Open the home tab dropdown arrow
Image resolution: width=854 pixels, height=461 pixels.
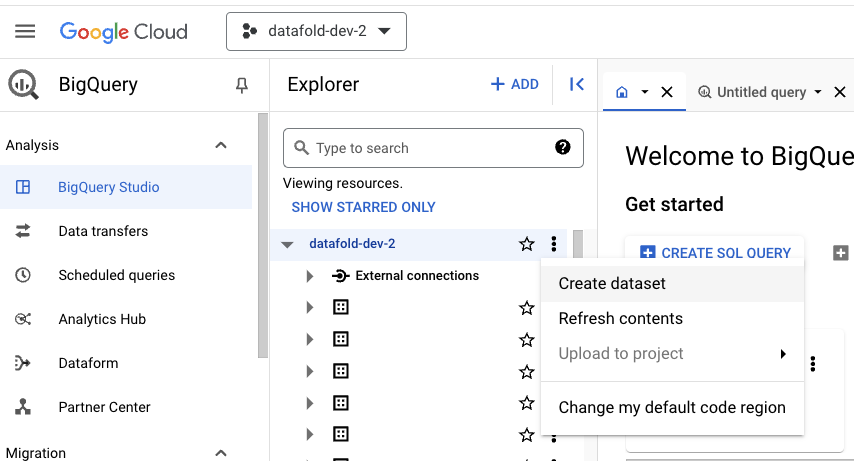tap(645, 92)
